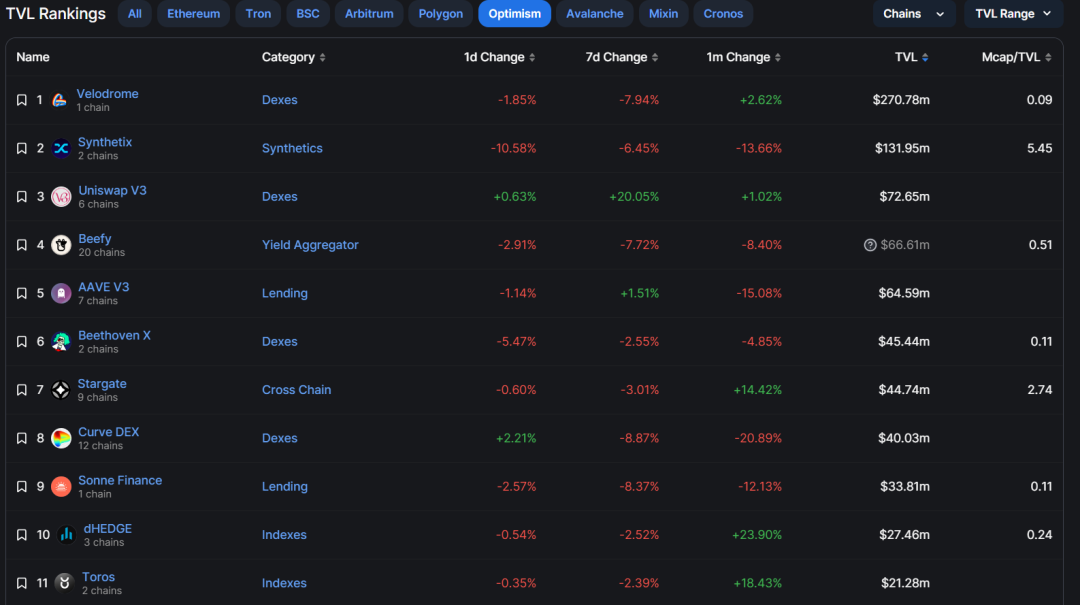
Task: Open the Synthetix protocol link
Action: coord(105,142)
